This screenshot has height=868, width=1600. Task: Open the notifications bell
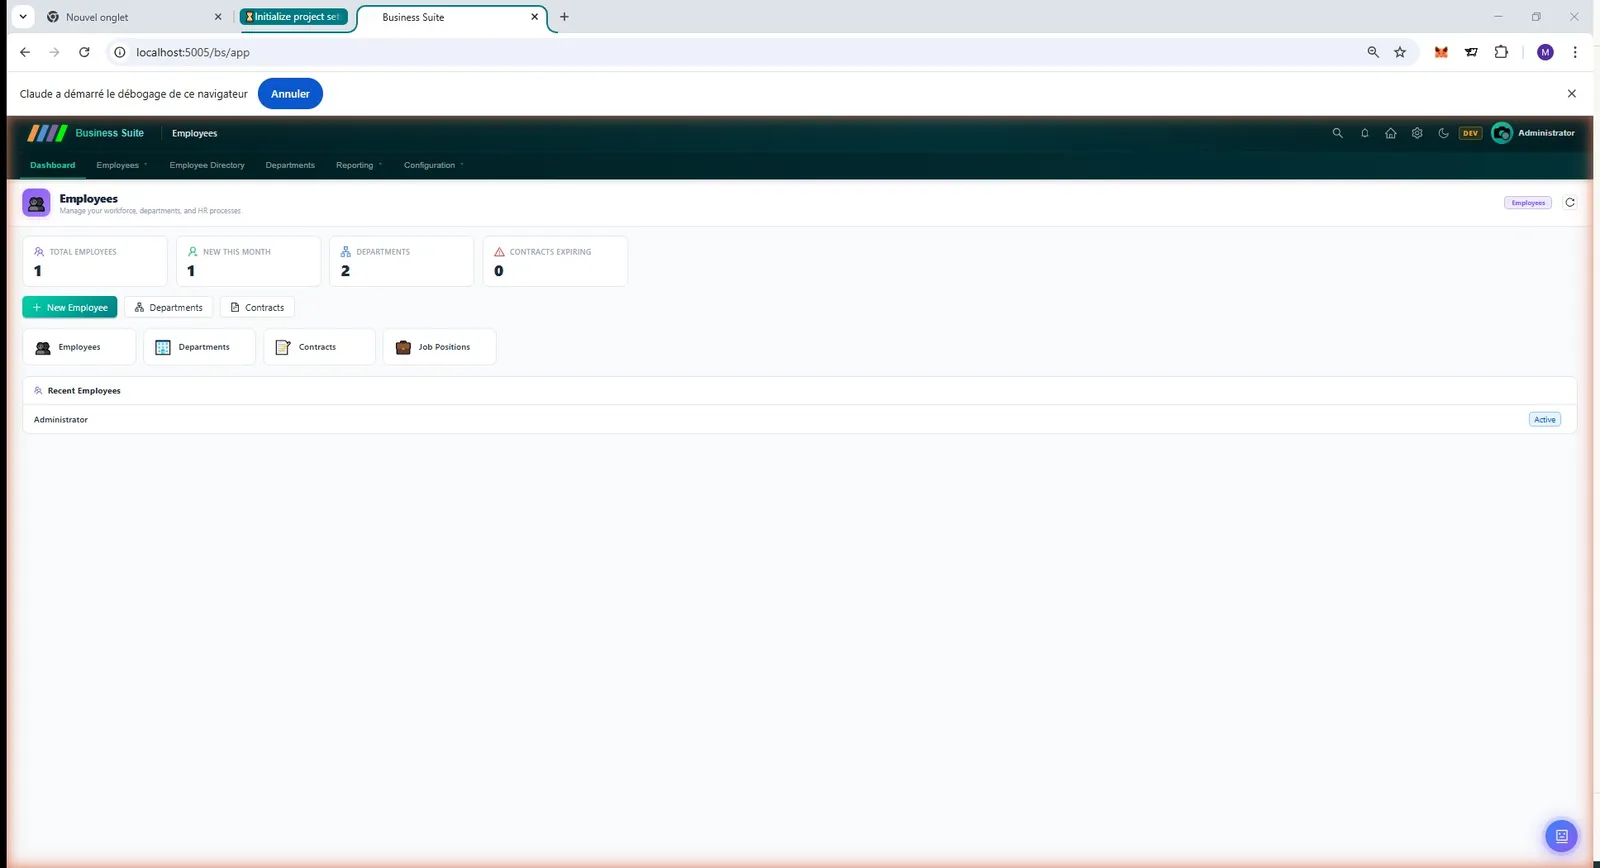(1364, 133)
